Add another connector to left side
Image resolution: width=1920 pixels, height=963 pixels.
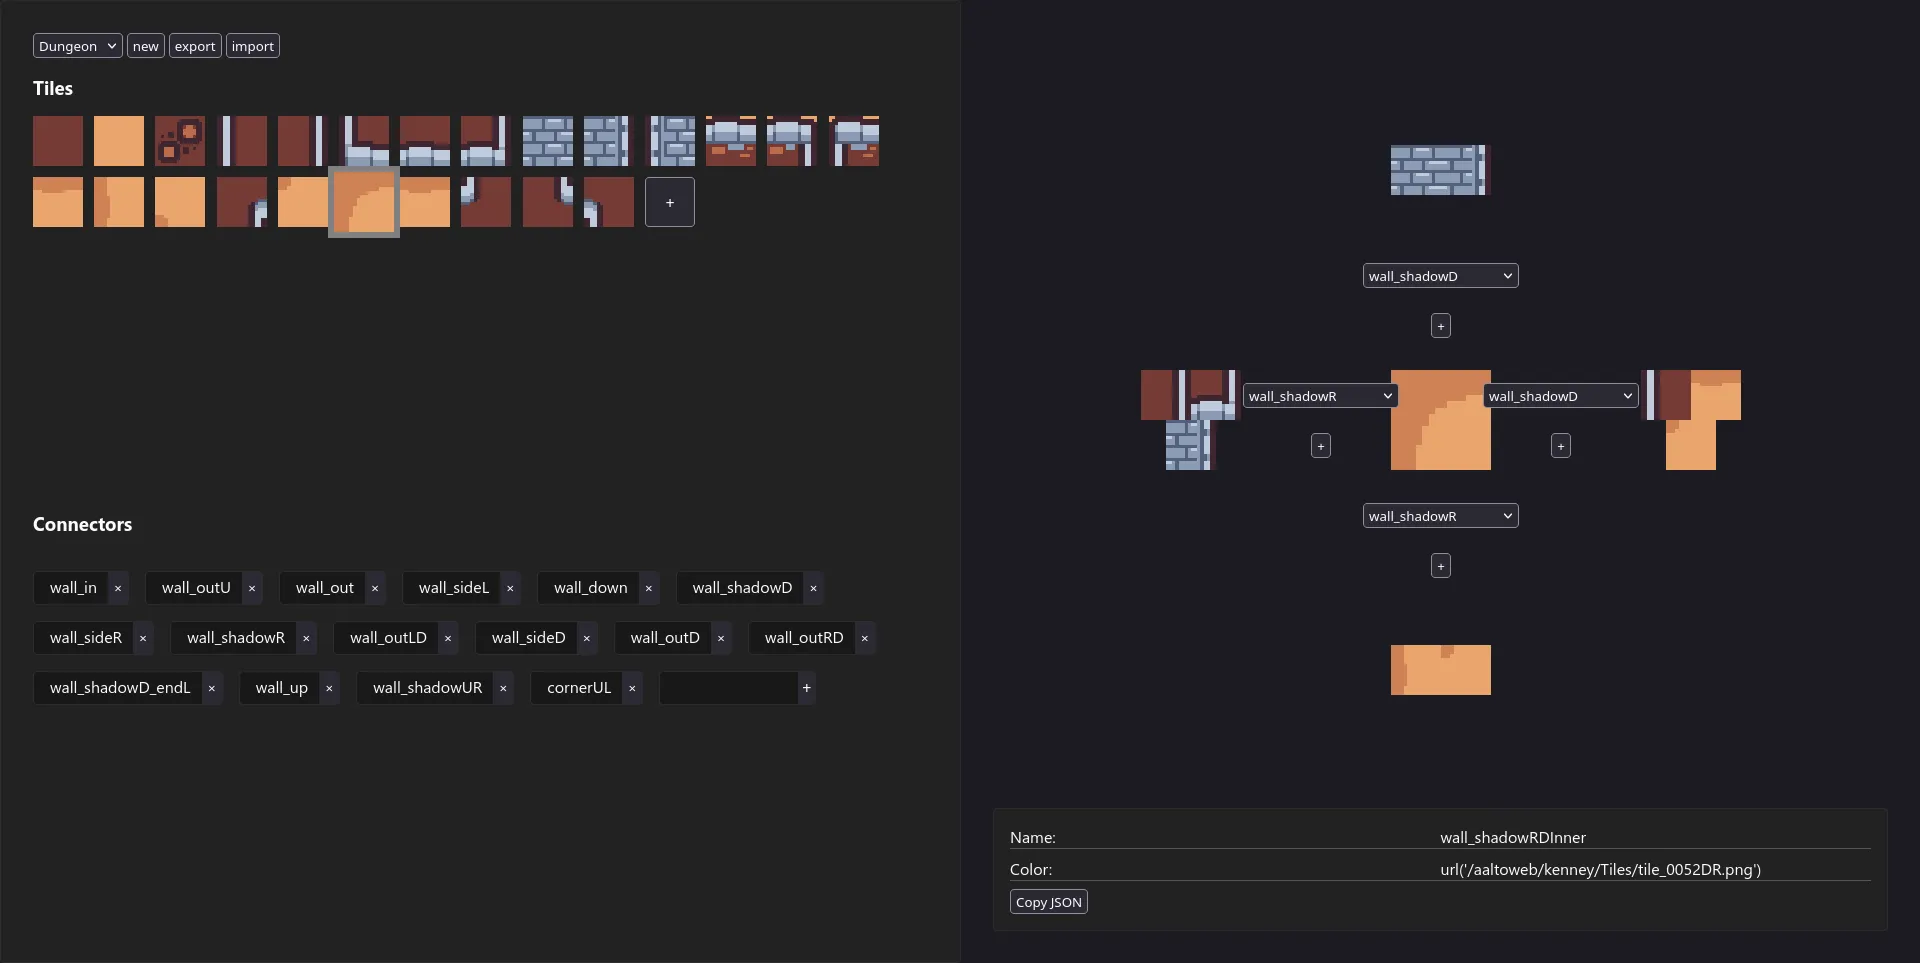pos(1321,446)
